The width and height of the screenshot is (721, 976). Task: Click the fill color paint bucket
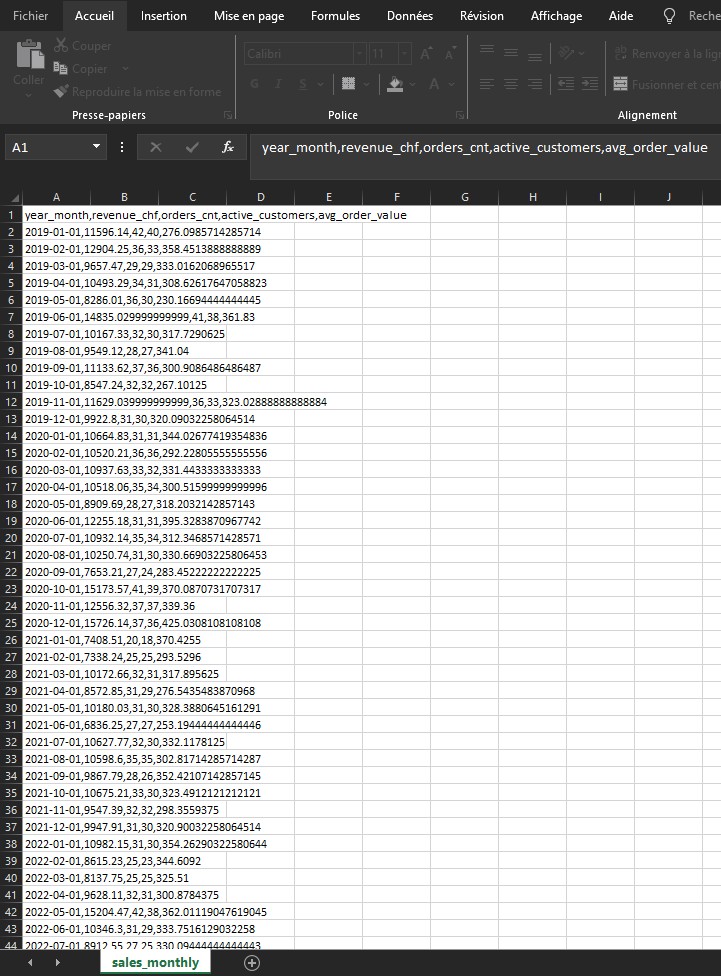click(x=396, y=85)
